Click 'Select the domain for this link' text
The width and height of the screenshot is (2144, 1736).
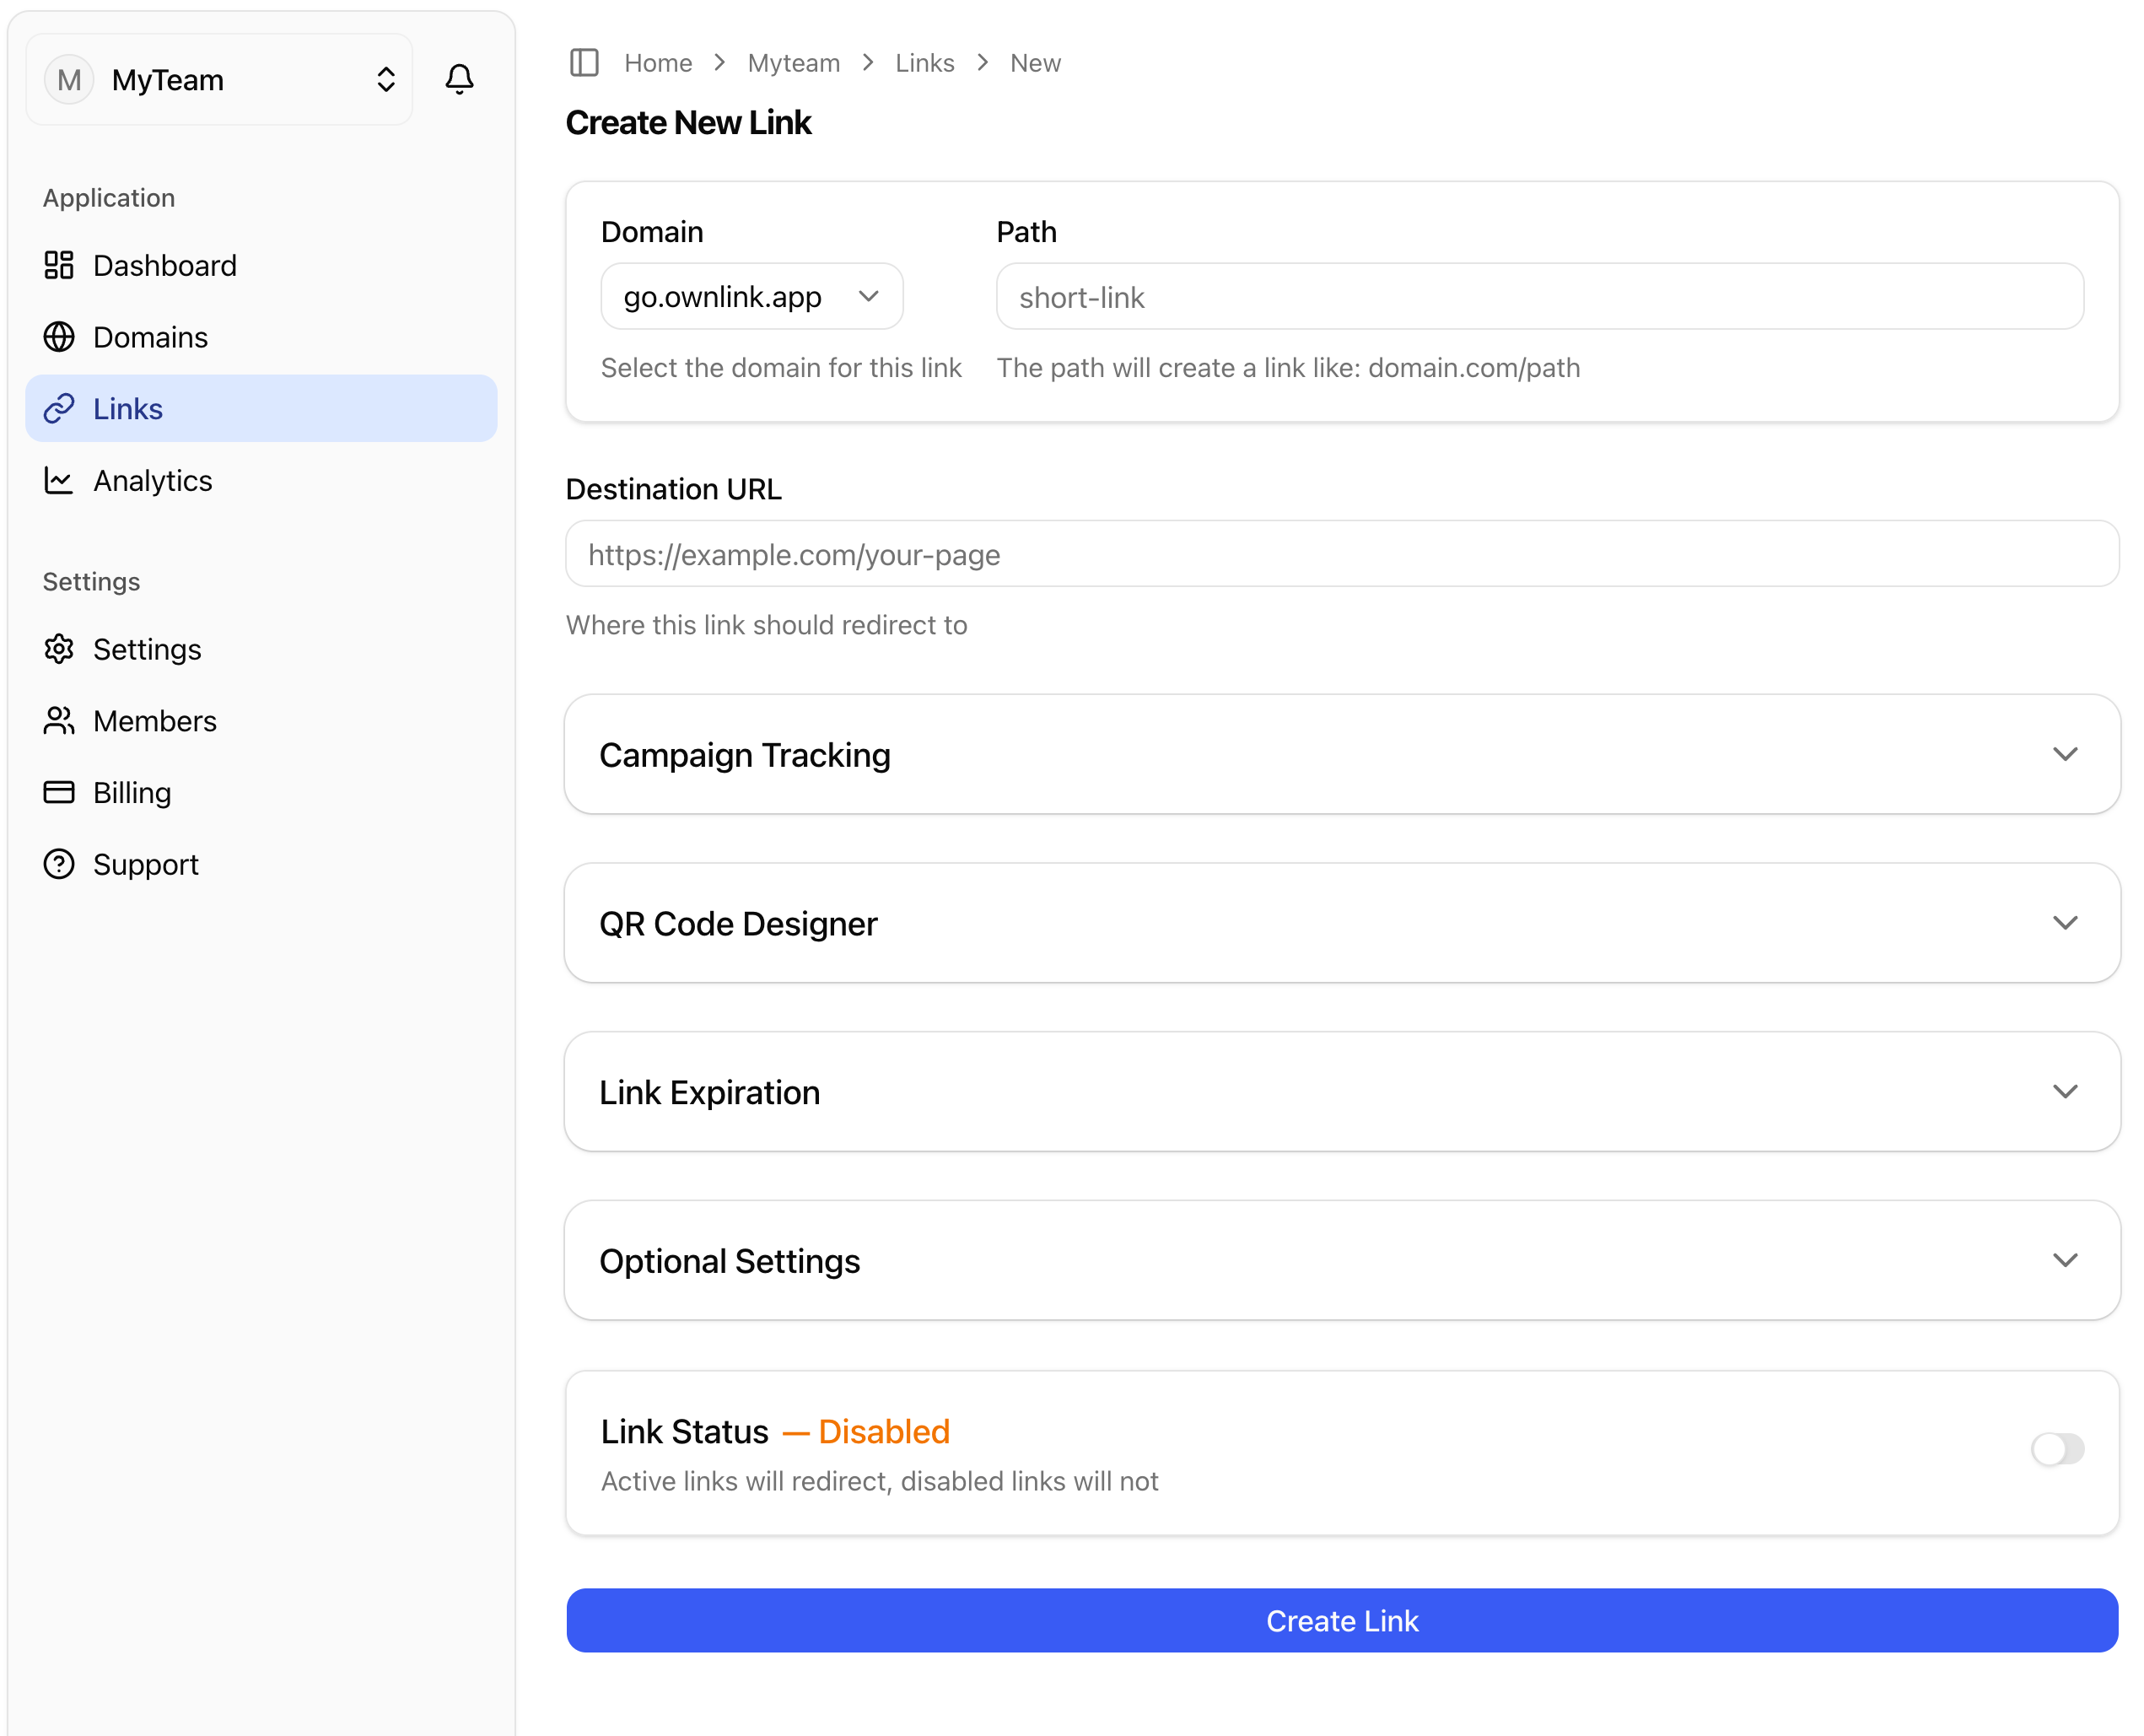781,368
